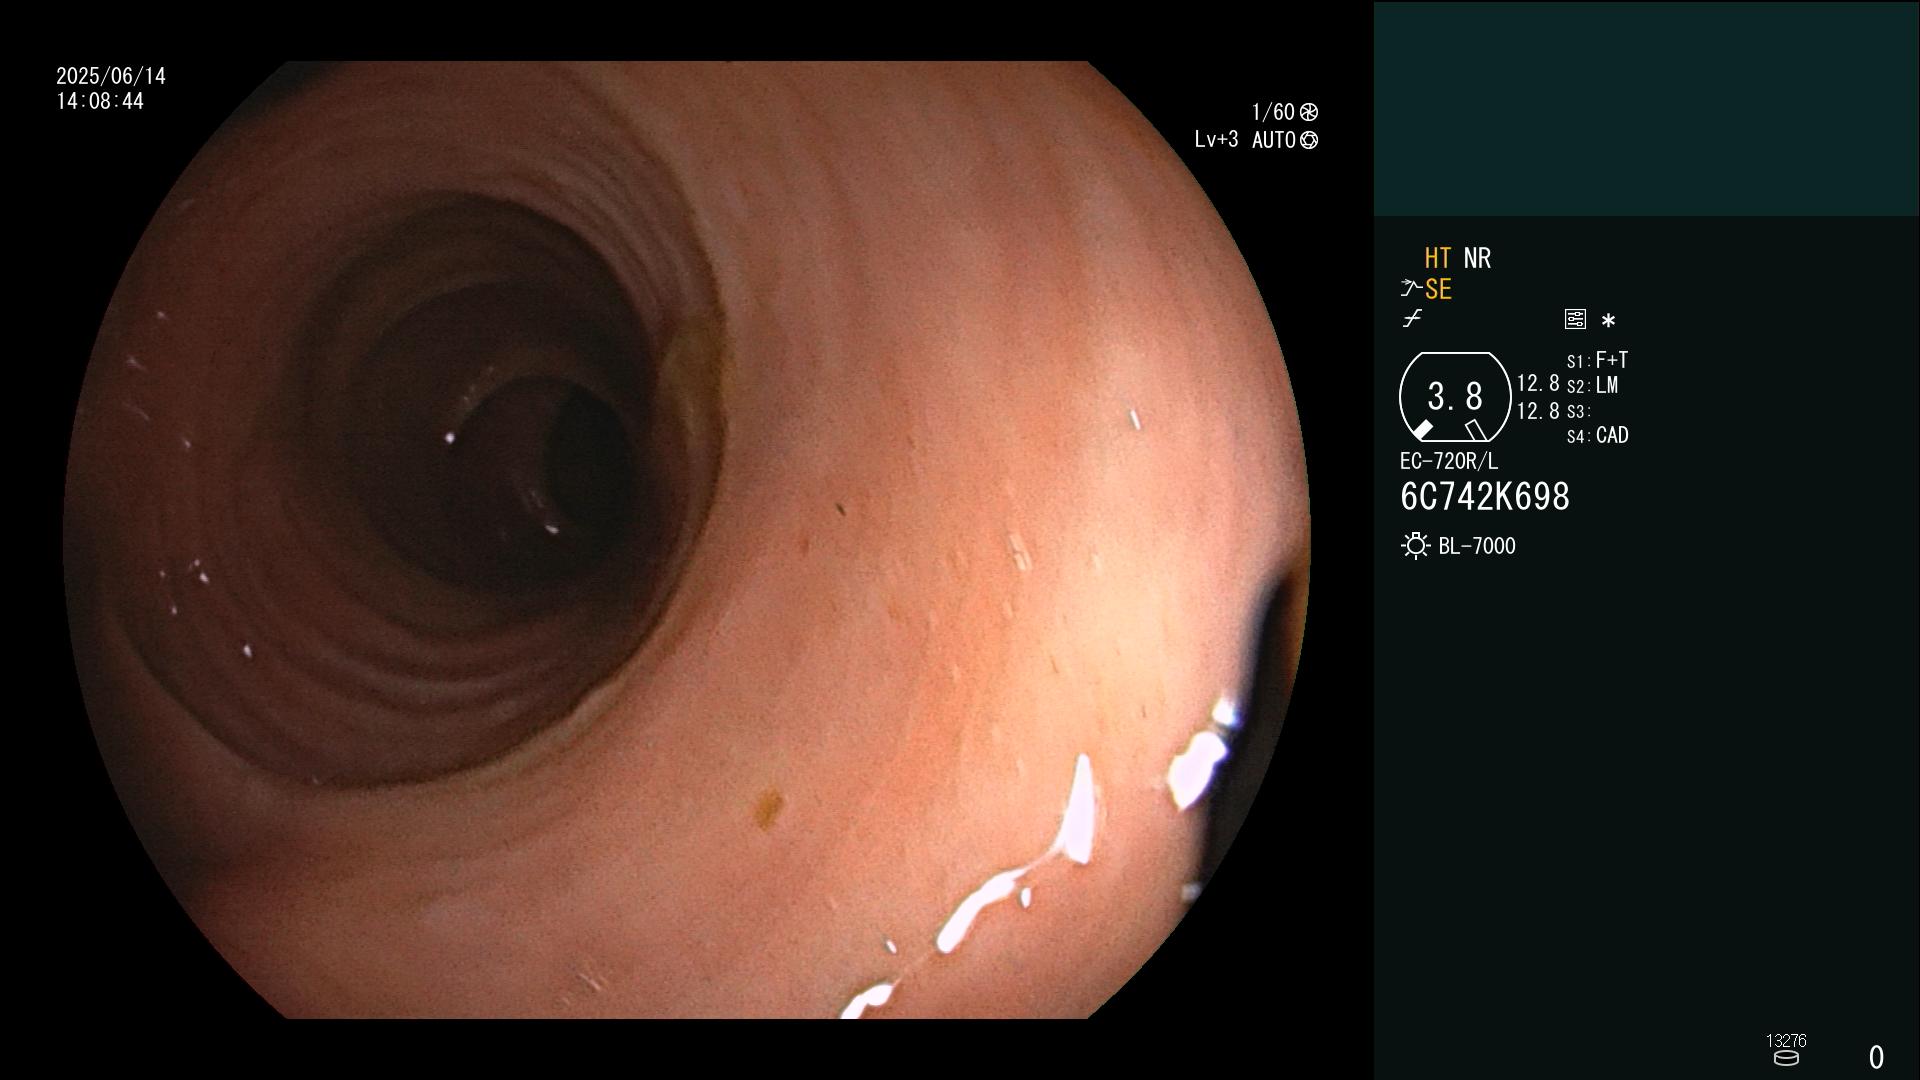Select the S4: CAD switch assignment
The image size is (1920, 1080).
1597,436
